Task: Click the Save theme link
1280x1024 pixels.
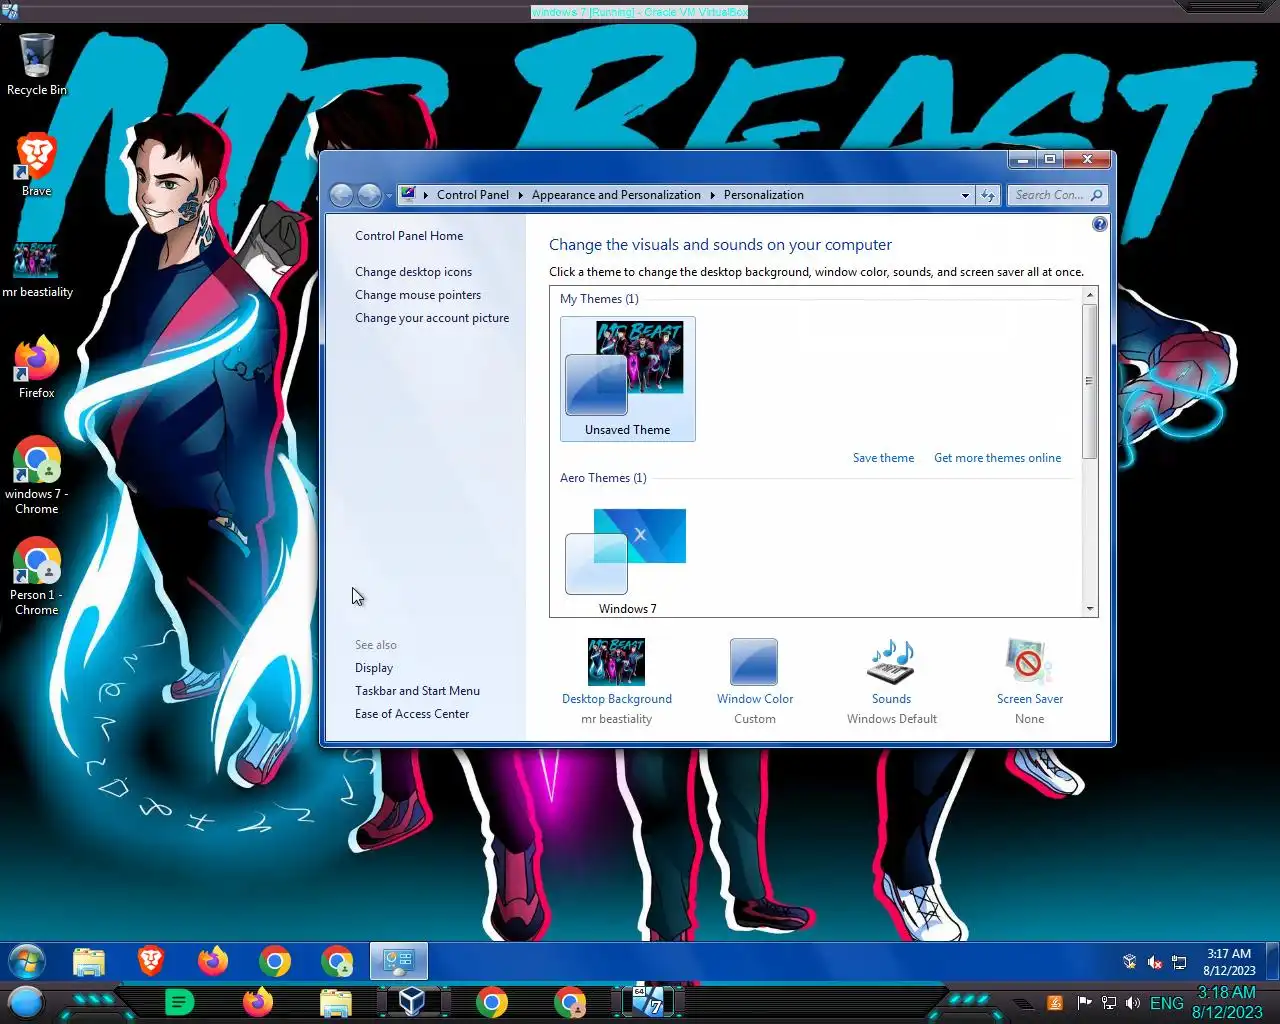Action: (883, 458)
